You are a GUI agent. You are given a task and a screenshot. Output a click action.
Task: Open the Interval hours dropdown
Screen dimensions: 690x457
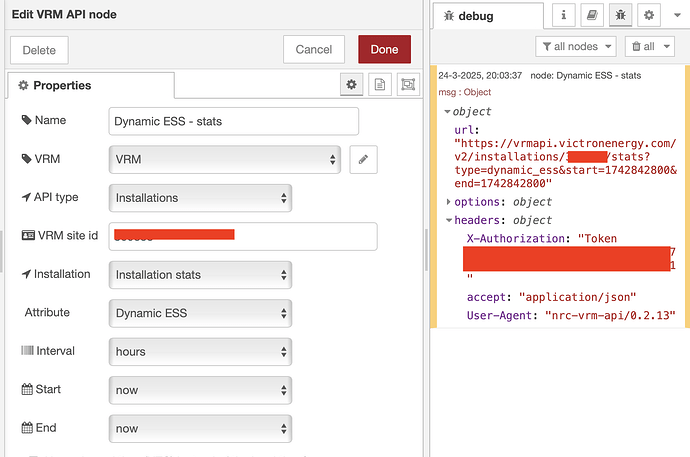pyautogui.click(x=200, y=352)
